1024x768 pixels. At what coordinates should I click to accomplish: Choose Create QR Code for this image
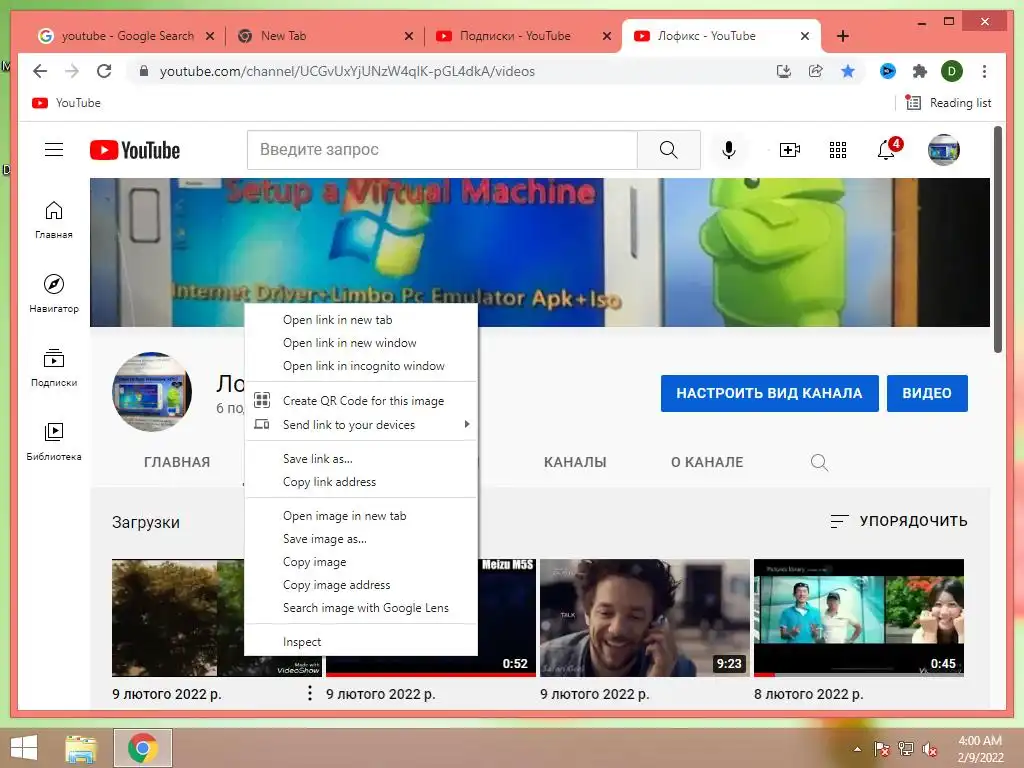[361, 400]
